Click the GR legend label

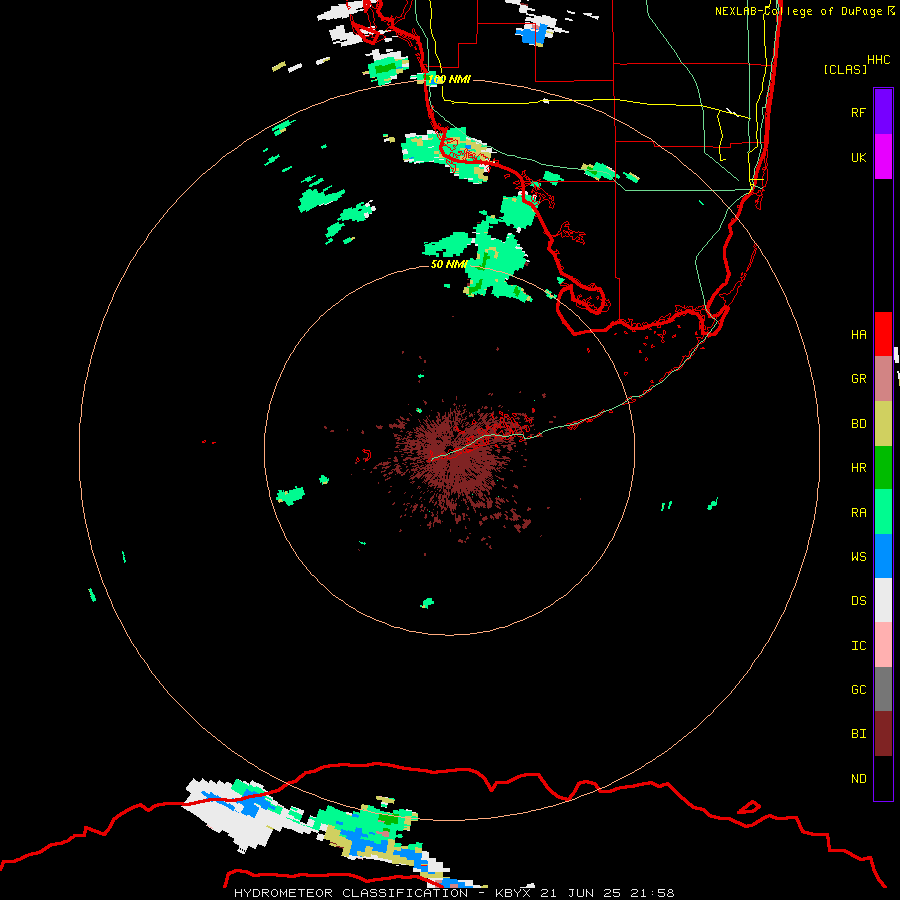(x=859, y=379)
